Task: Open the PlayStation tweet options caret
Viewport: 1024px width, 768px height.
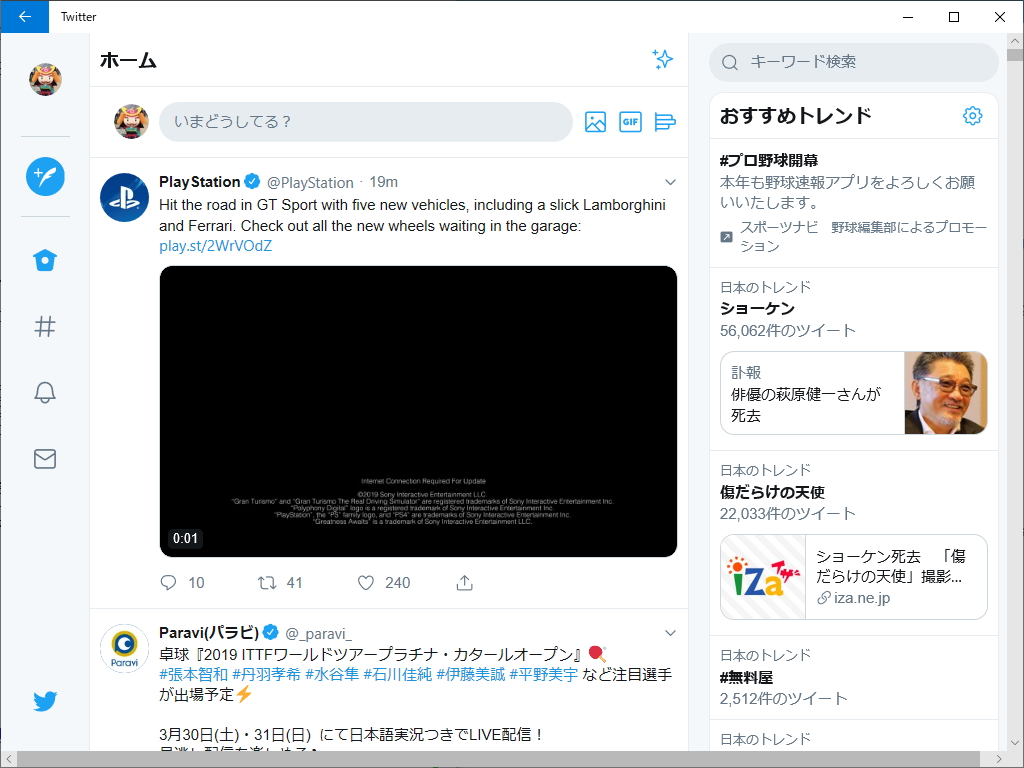Action: tap(670, 183)
